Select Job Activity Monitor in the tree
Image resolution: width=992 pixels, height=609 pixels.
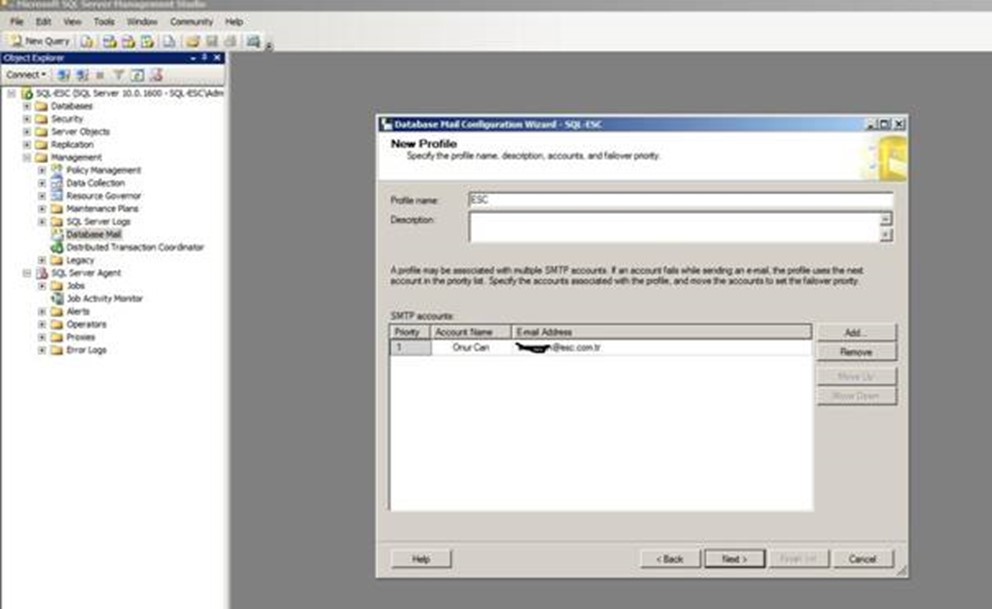(x=104, y=298)
